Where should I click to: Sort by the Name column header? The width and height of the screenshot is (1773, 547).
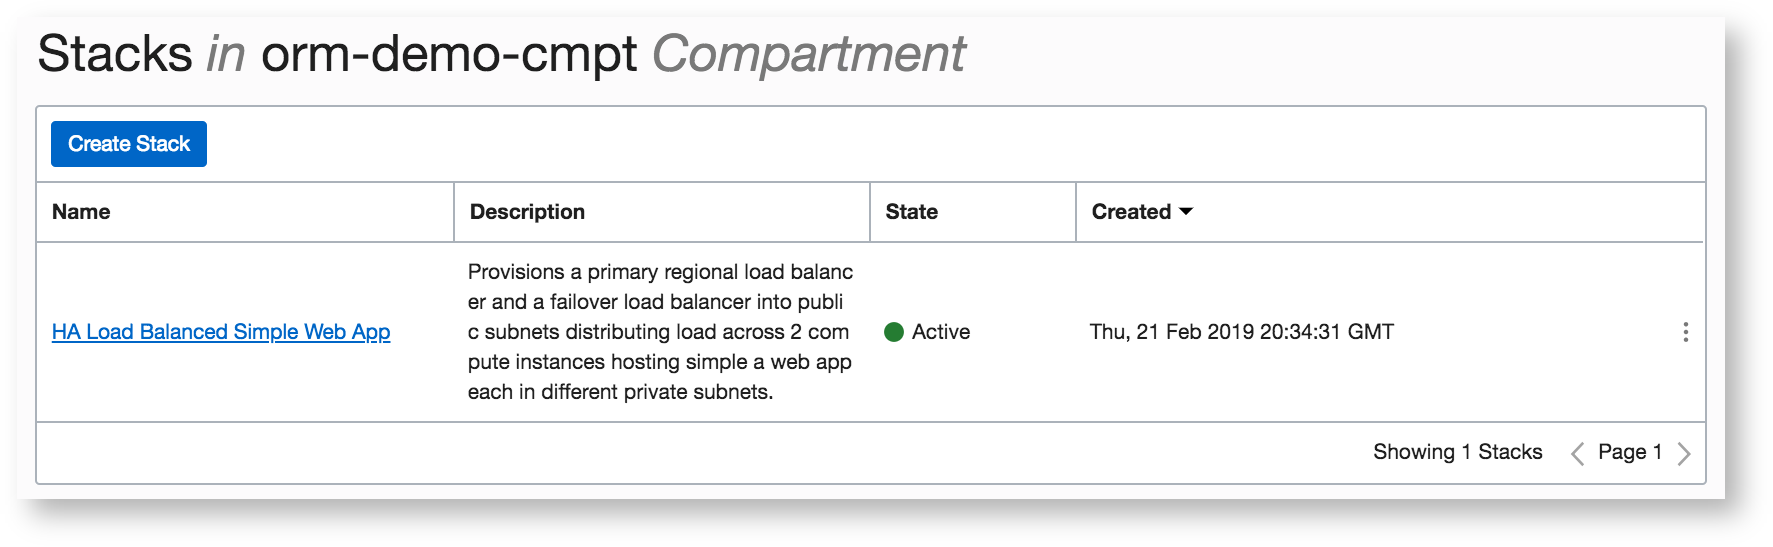(x=81, y=212)
